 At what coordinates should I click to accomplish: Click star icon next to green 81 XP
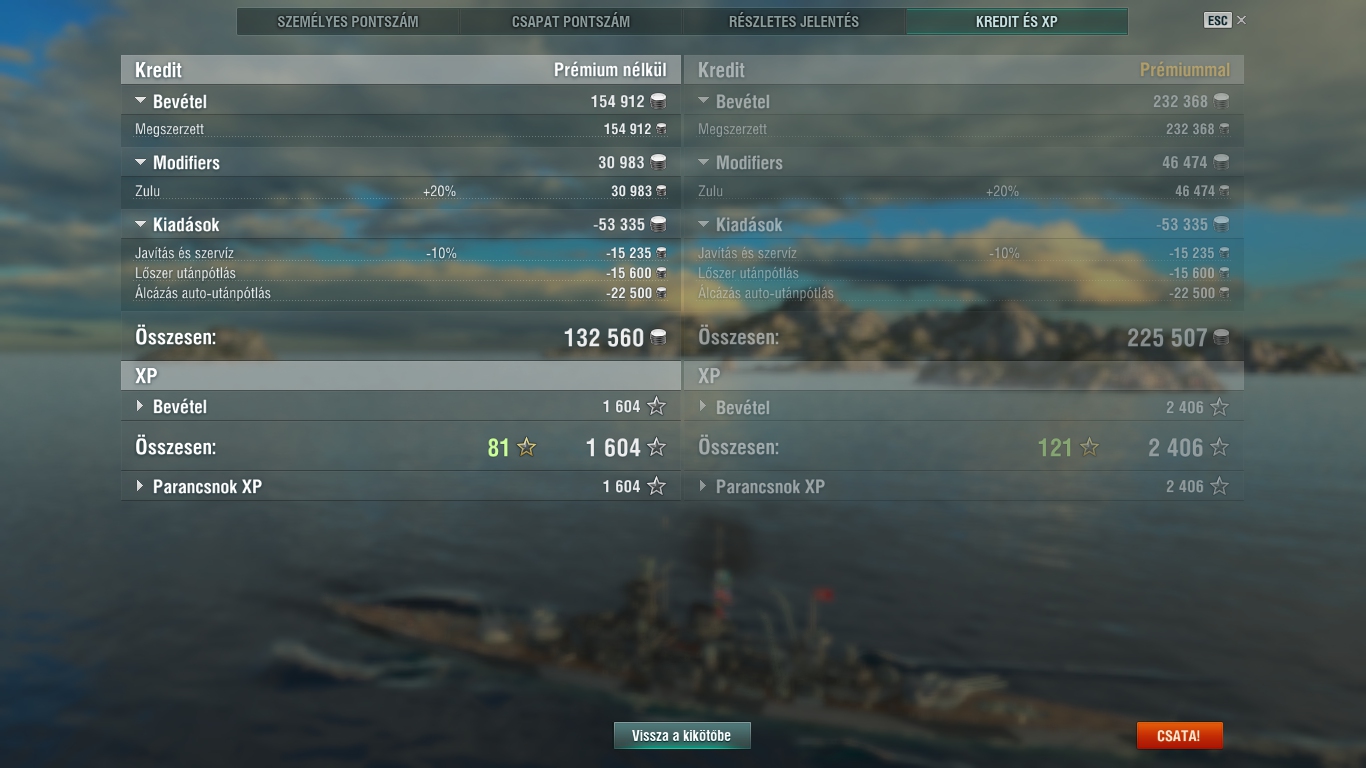click(527, 448)
